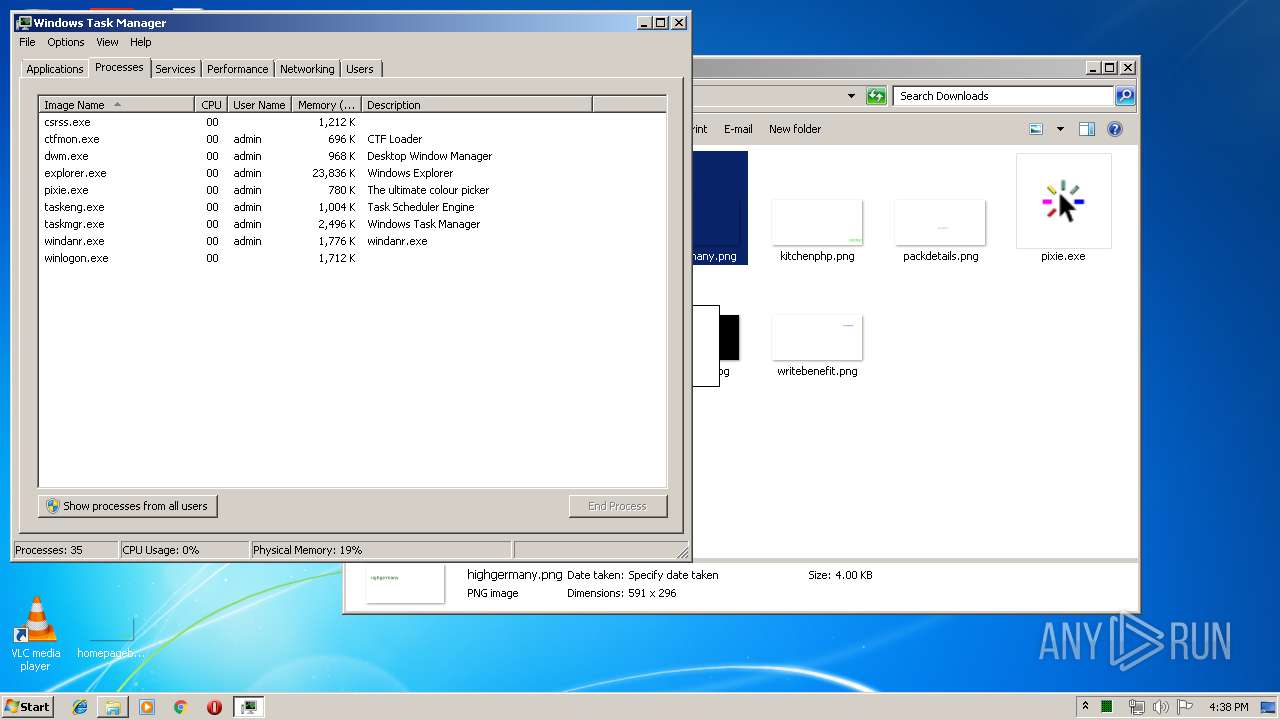Click the End Process button
The image size is (1280, 720).
coord(617,506)
